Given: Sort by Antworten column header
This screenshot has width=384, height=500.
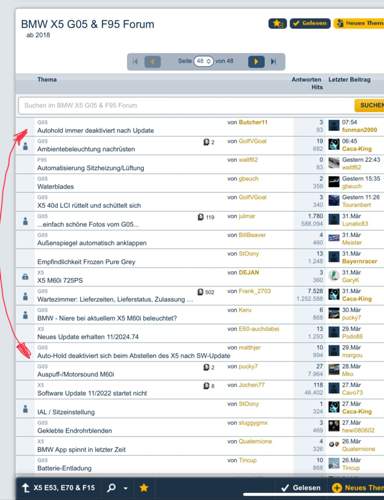Looking at the screenshot, I should pos(306,79).
